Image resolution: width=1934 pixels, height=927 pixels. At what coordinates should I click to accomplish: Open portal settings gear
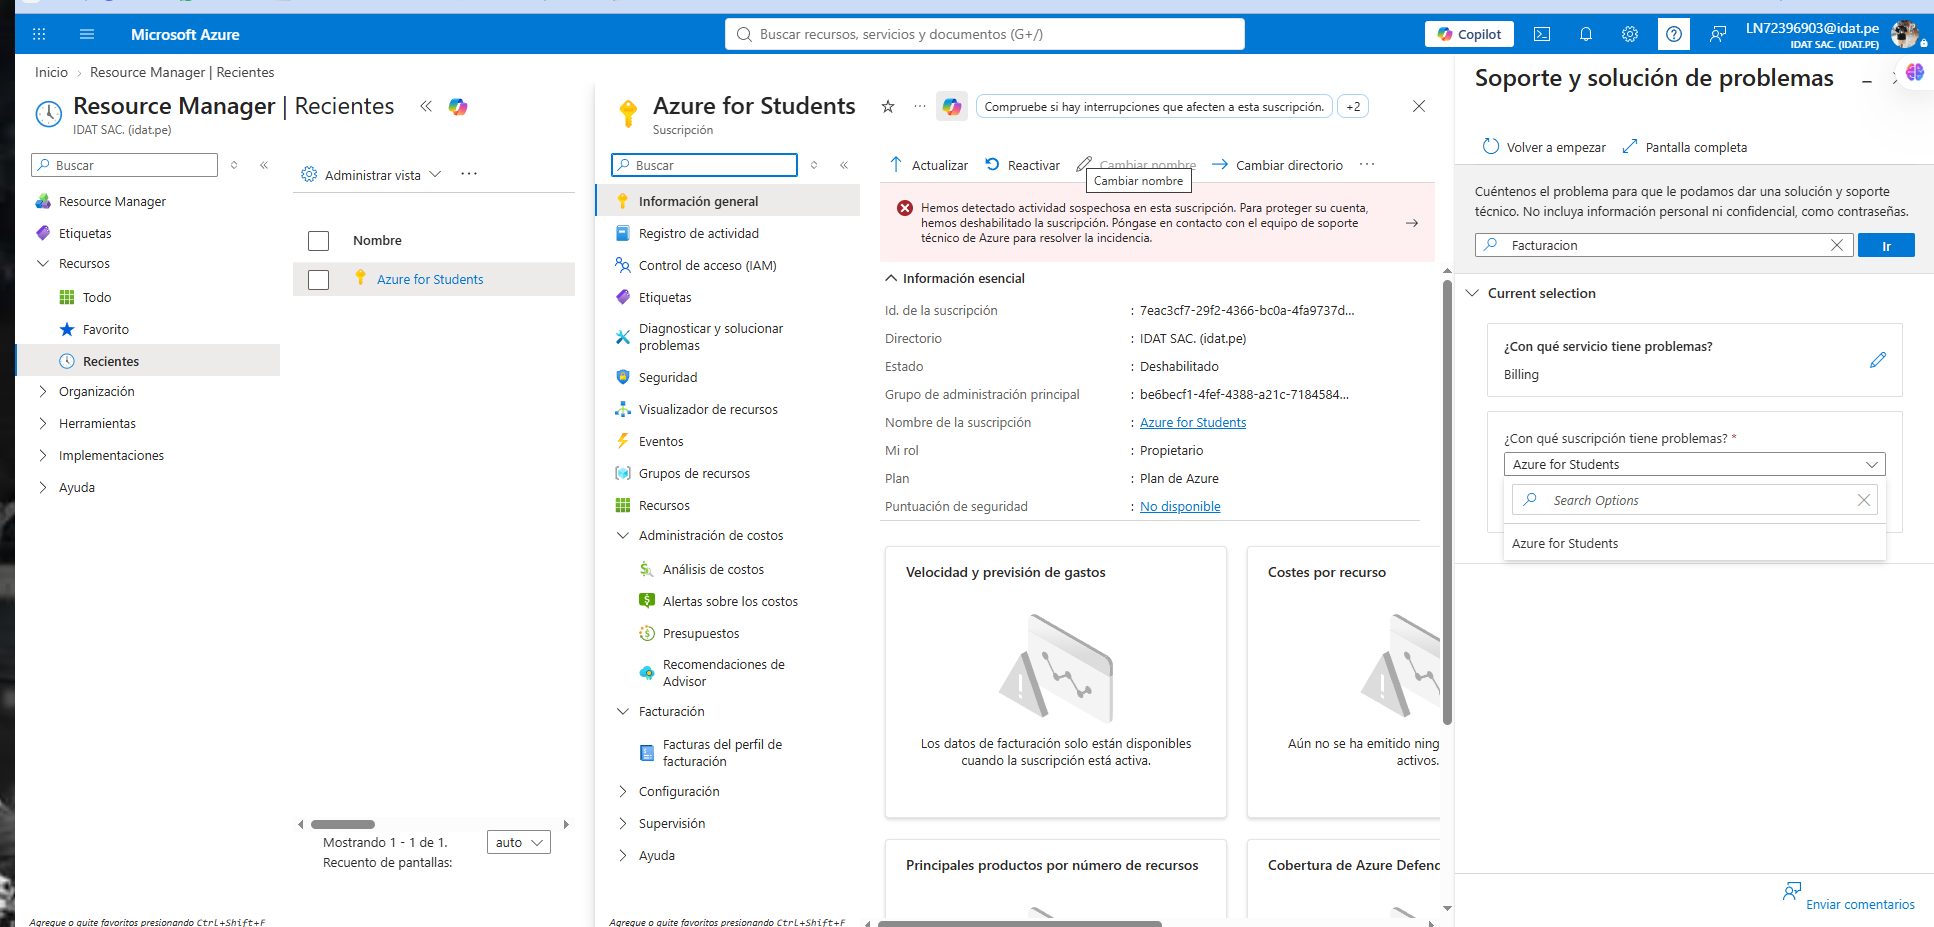(x=1630, y=34)
